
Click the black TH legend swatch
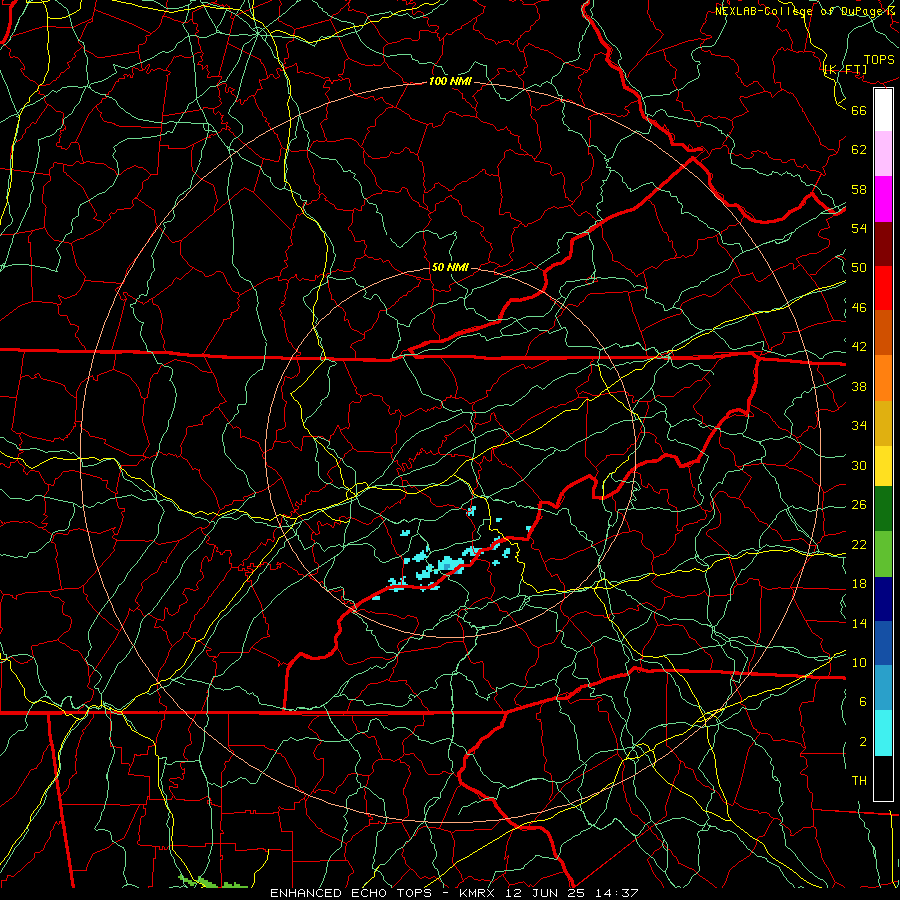pos(883,778)
